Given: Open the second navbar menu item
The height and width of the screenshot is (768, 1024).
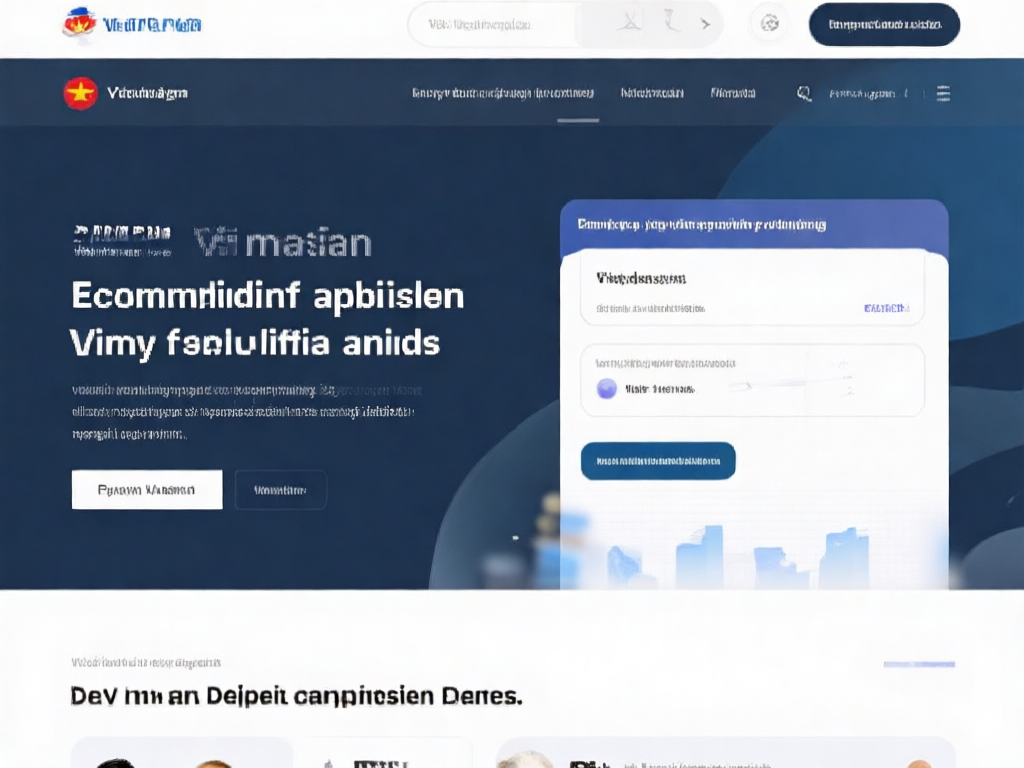Looking at the screenshot, I should click(652, 93).
